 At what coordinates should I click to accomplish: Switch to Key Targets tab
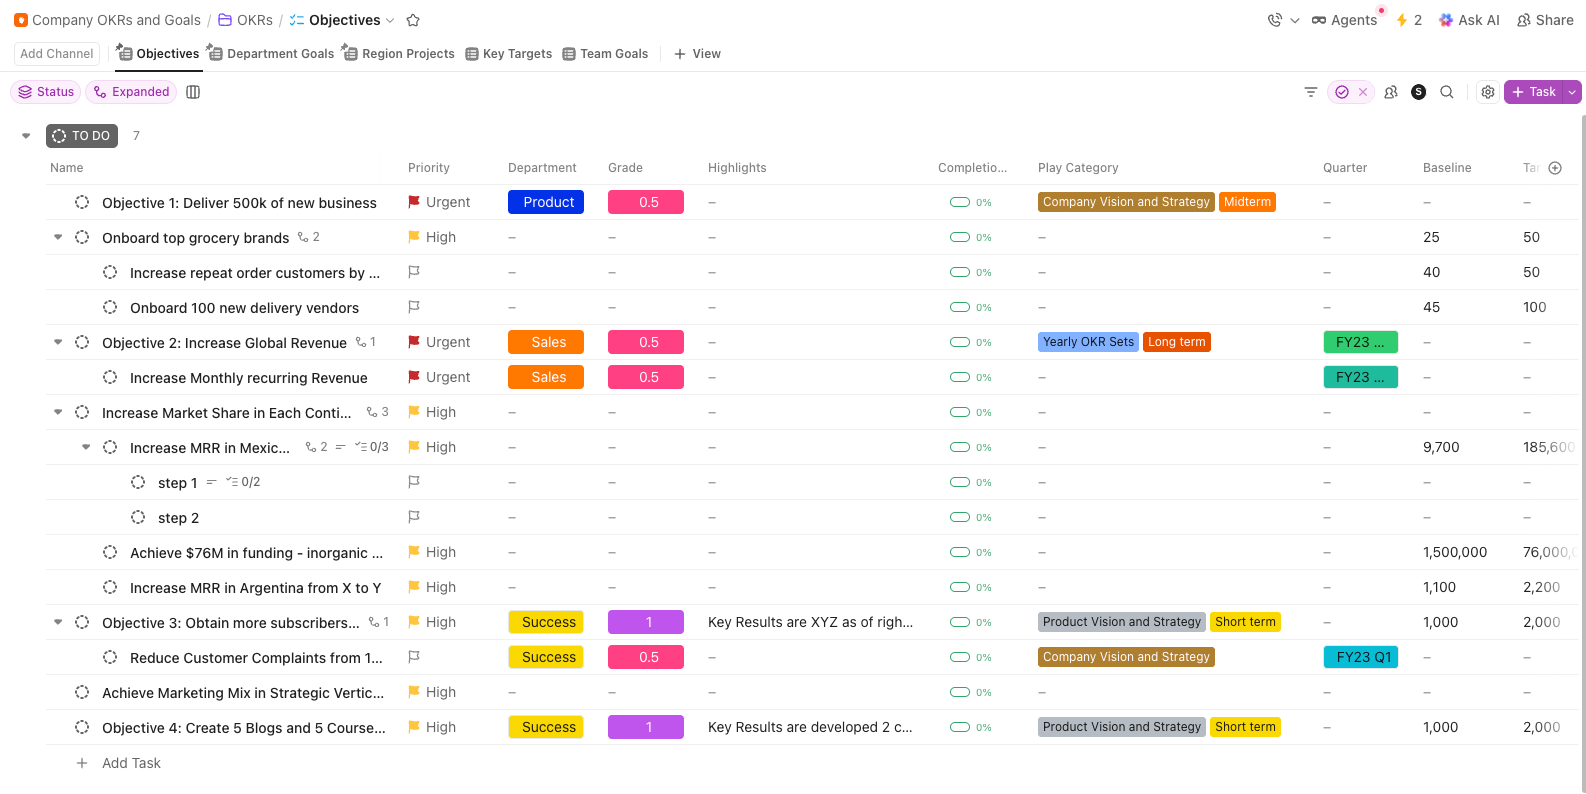point(509,54)
